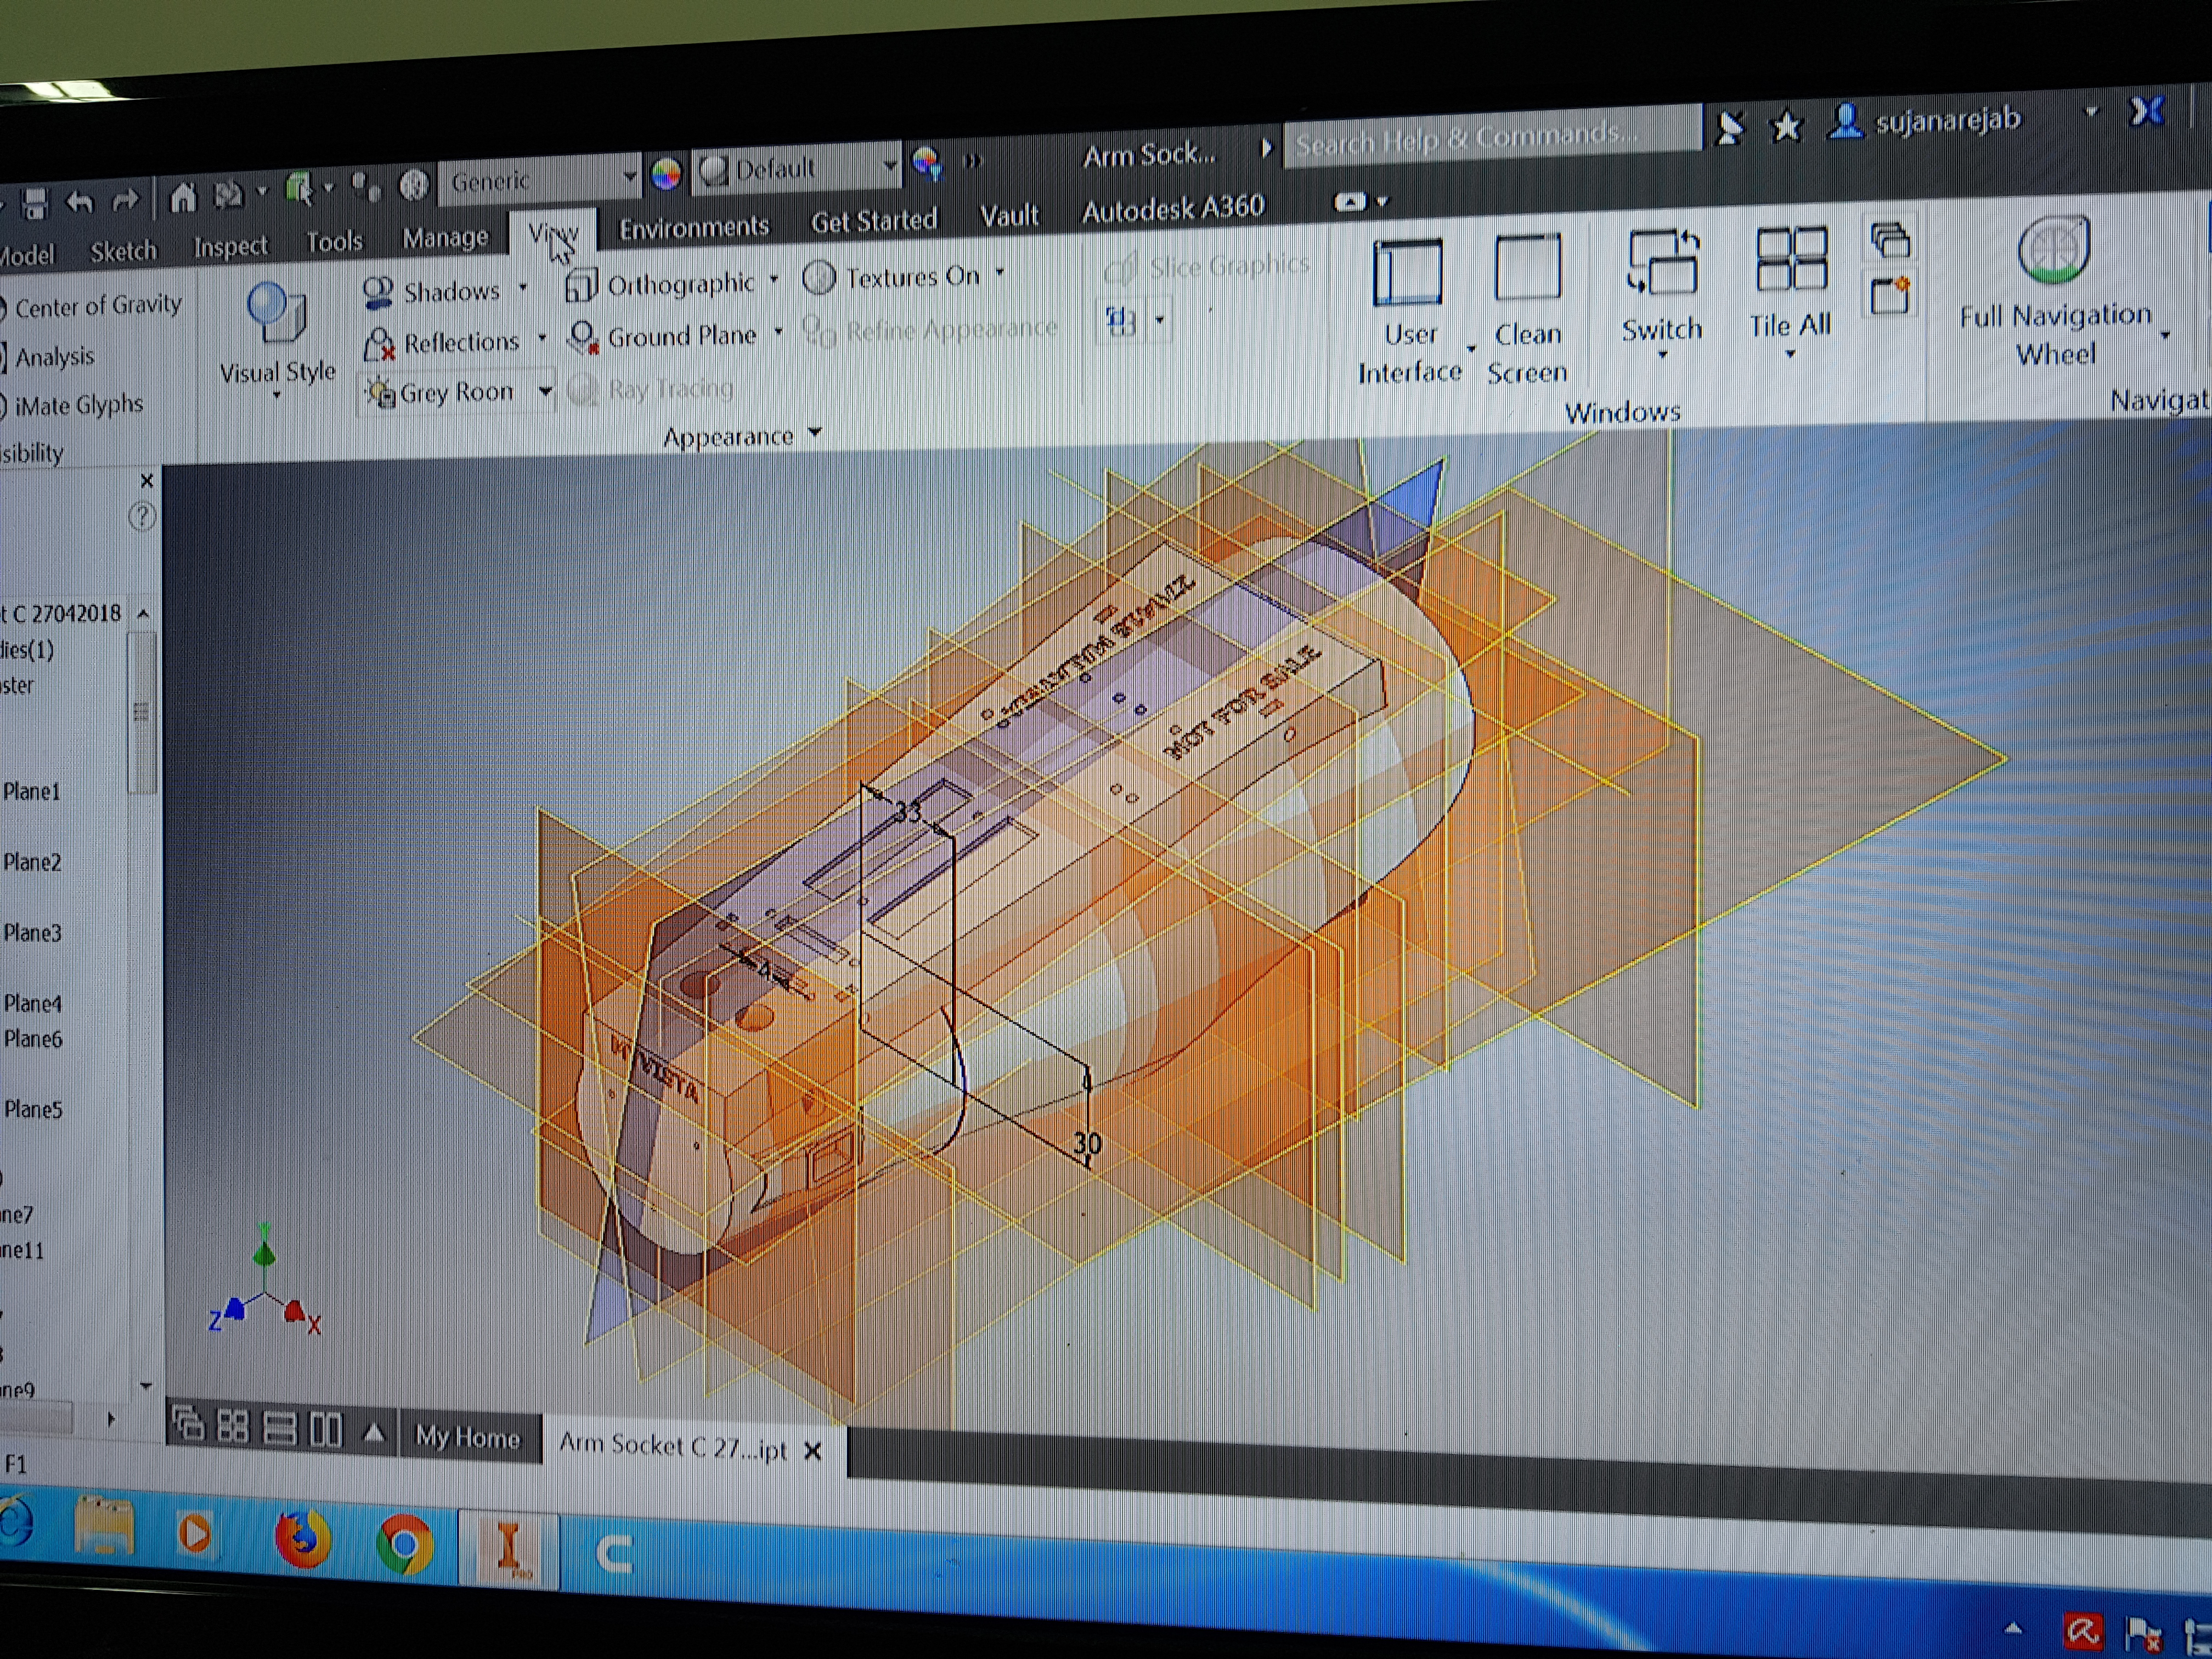Expand the Reflections dropdown arrow
The image size is (2212, 1659).
542,338
